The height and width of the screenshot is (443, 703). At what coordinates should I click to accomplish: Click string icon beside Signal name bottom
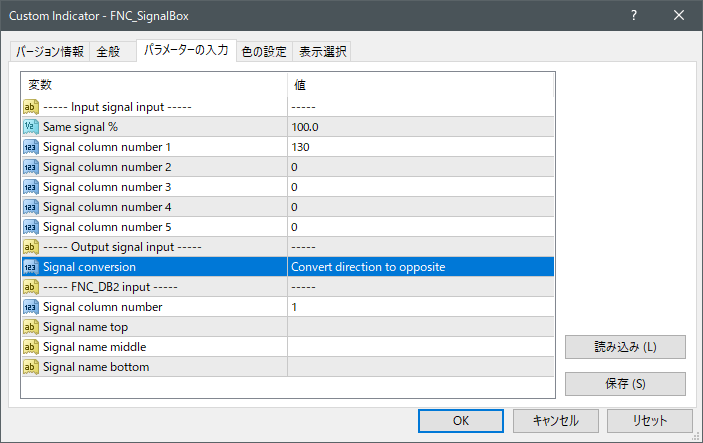(x=30, y=367)
